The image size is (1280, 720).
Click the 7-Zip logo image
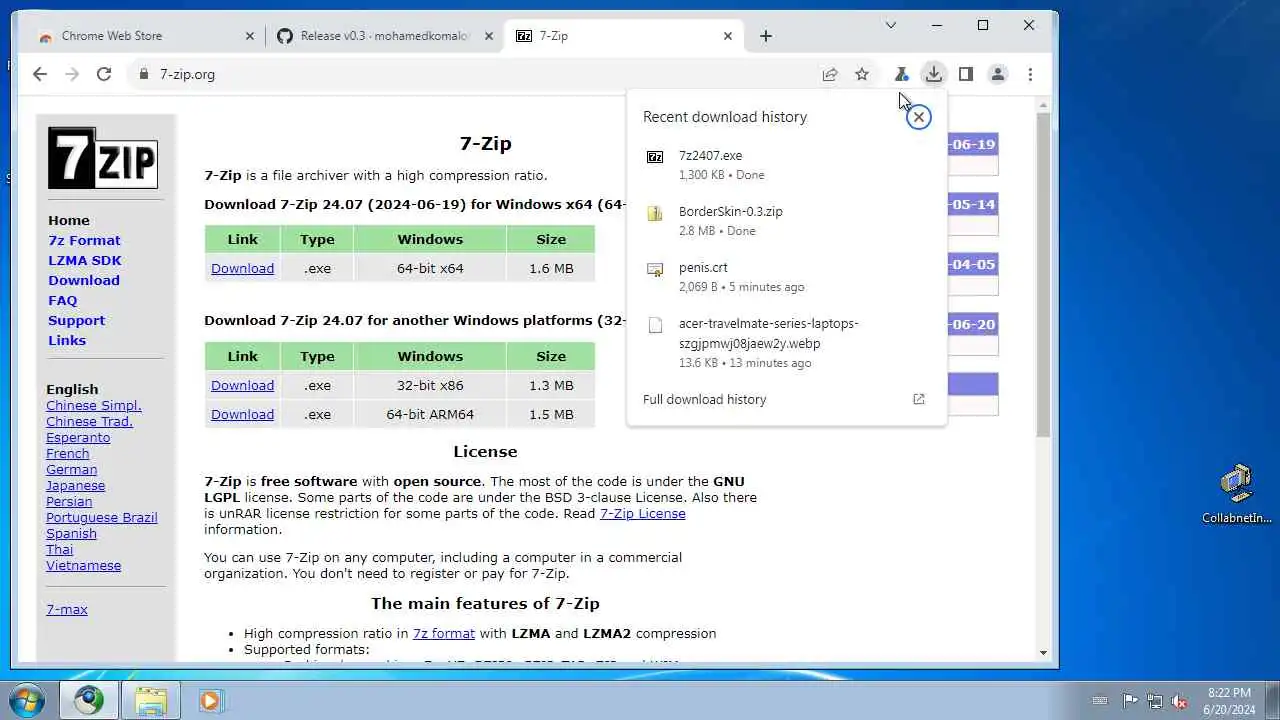(x=103, y=158)
